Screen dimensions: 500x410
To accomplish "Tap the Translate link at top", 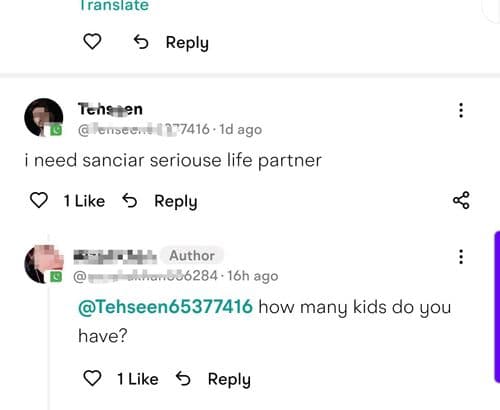I will point(114,5).
